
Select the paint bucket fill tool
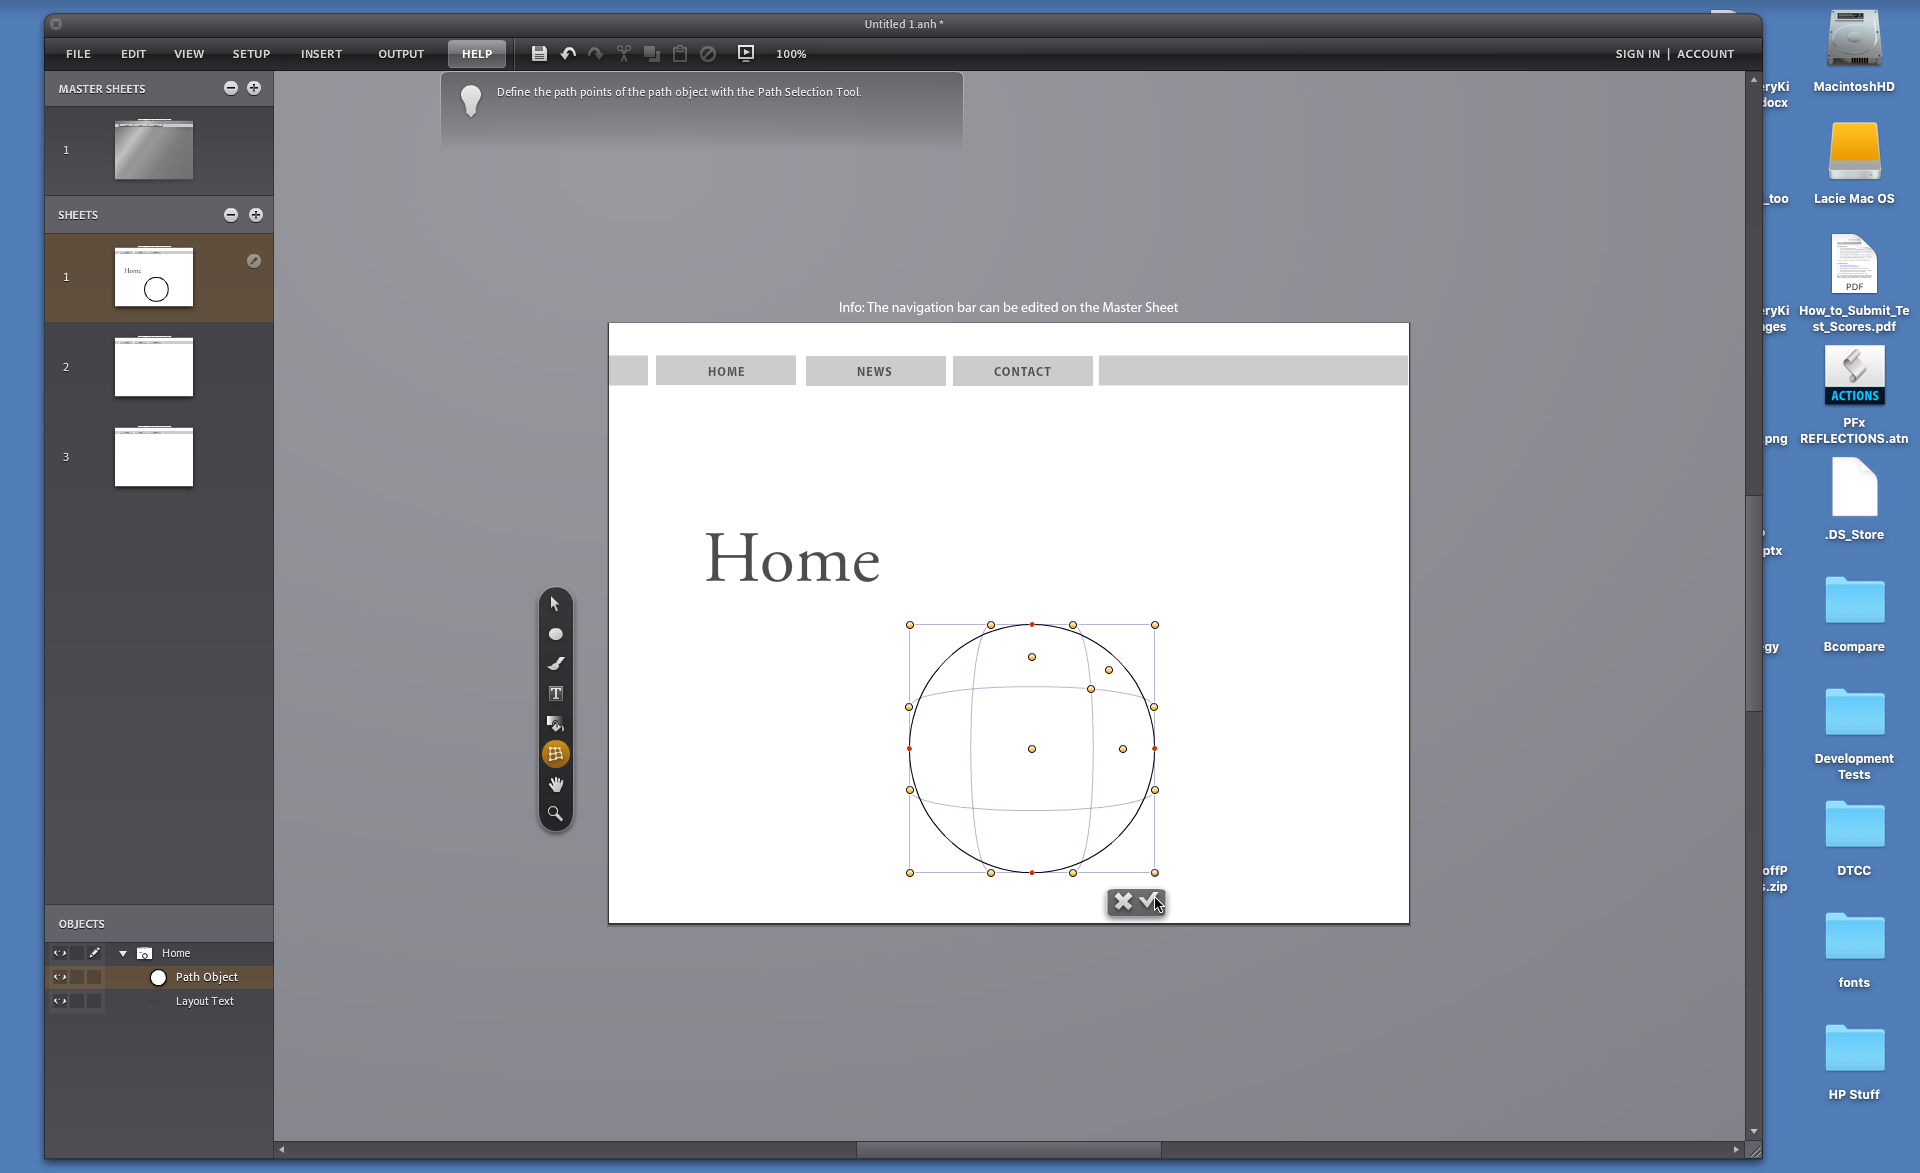[555, 723]
